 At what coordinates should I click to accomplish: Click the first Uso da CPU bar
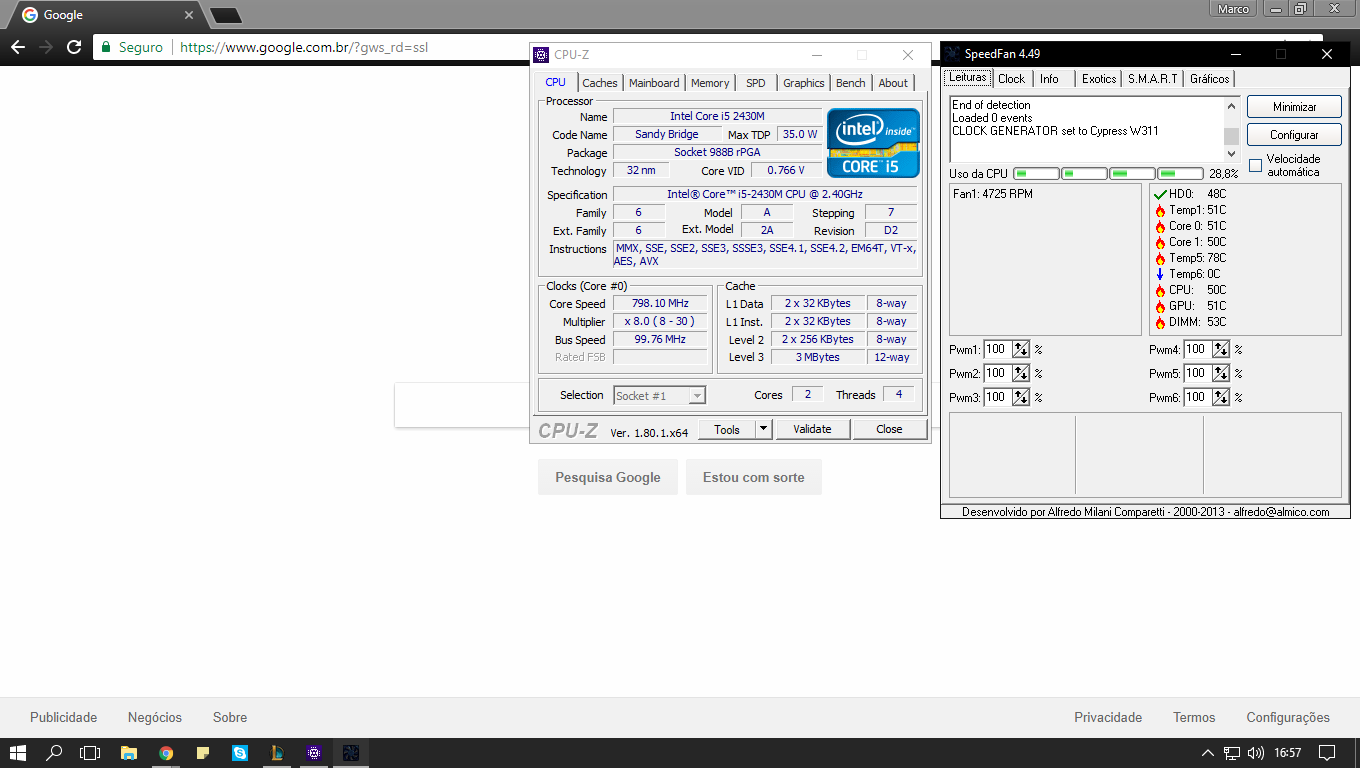coord(1036,174)
